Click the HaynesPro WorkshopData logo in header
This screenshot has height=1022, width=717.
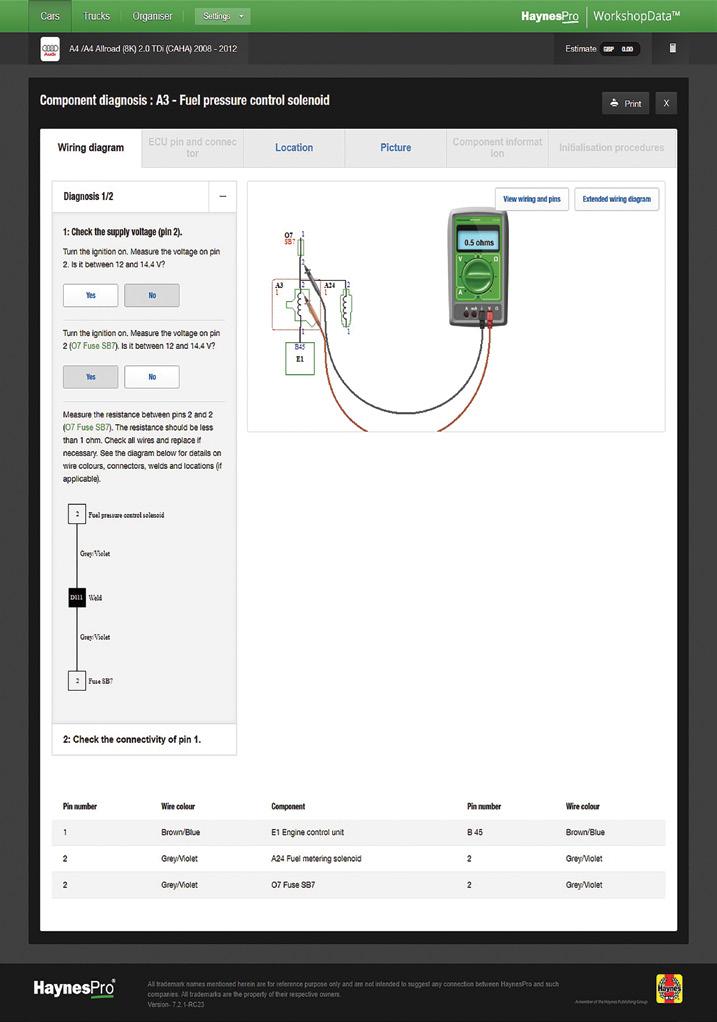[600, 16]
